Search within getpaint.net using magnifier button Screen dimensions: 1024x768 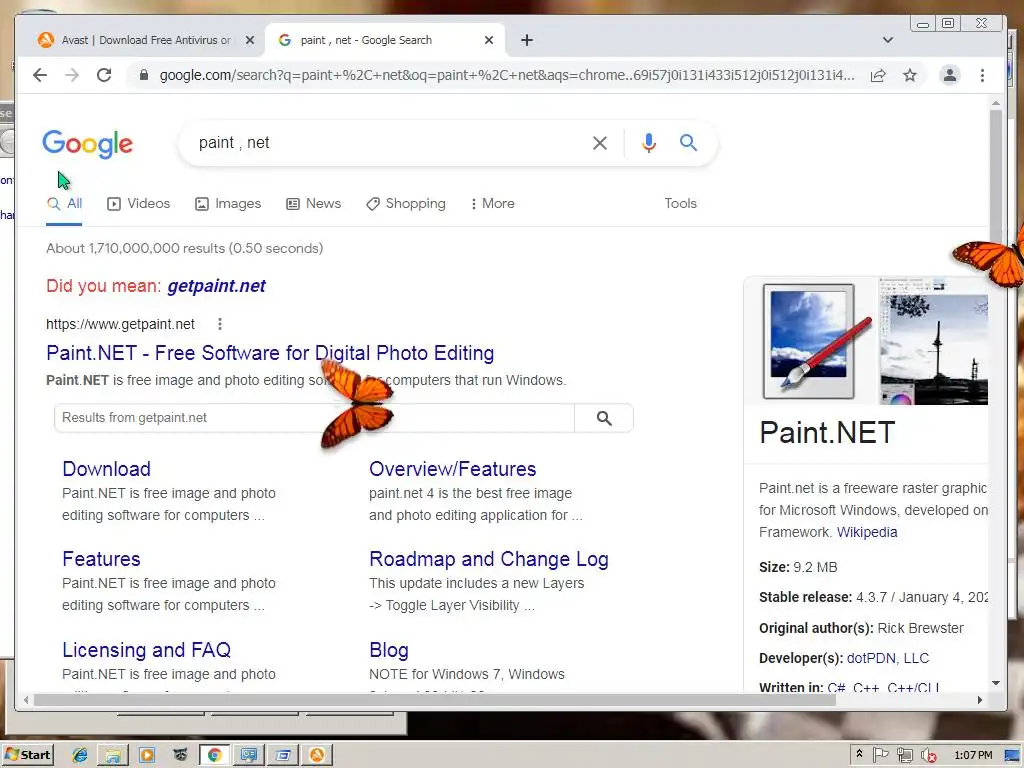click(604, 418)
